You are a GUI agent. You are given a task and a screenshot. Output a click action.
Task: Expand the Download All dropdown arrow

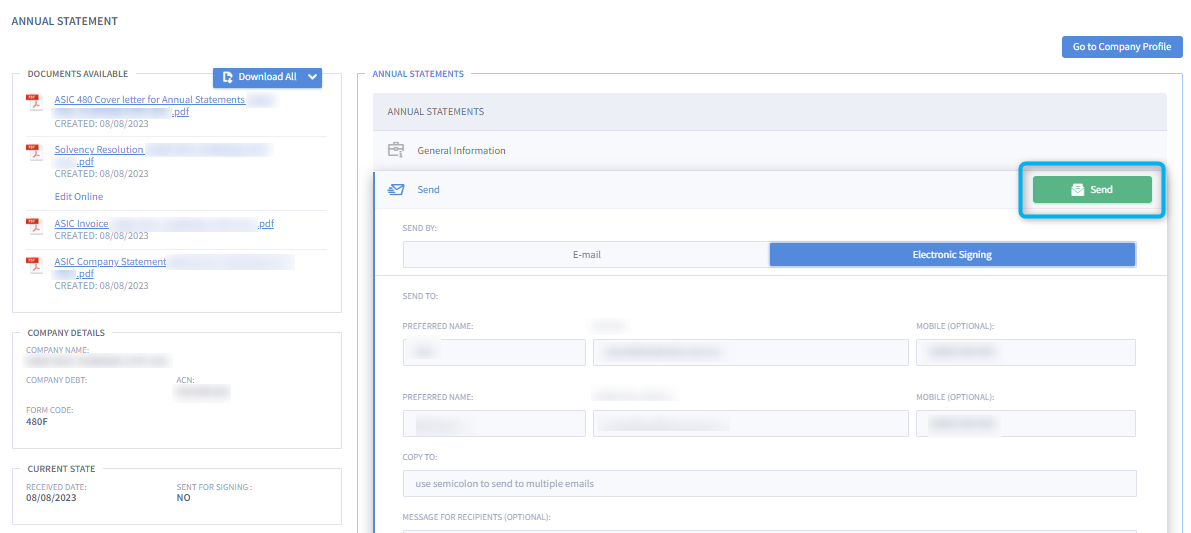[312, 77]
